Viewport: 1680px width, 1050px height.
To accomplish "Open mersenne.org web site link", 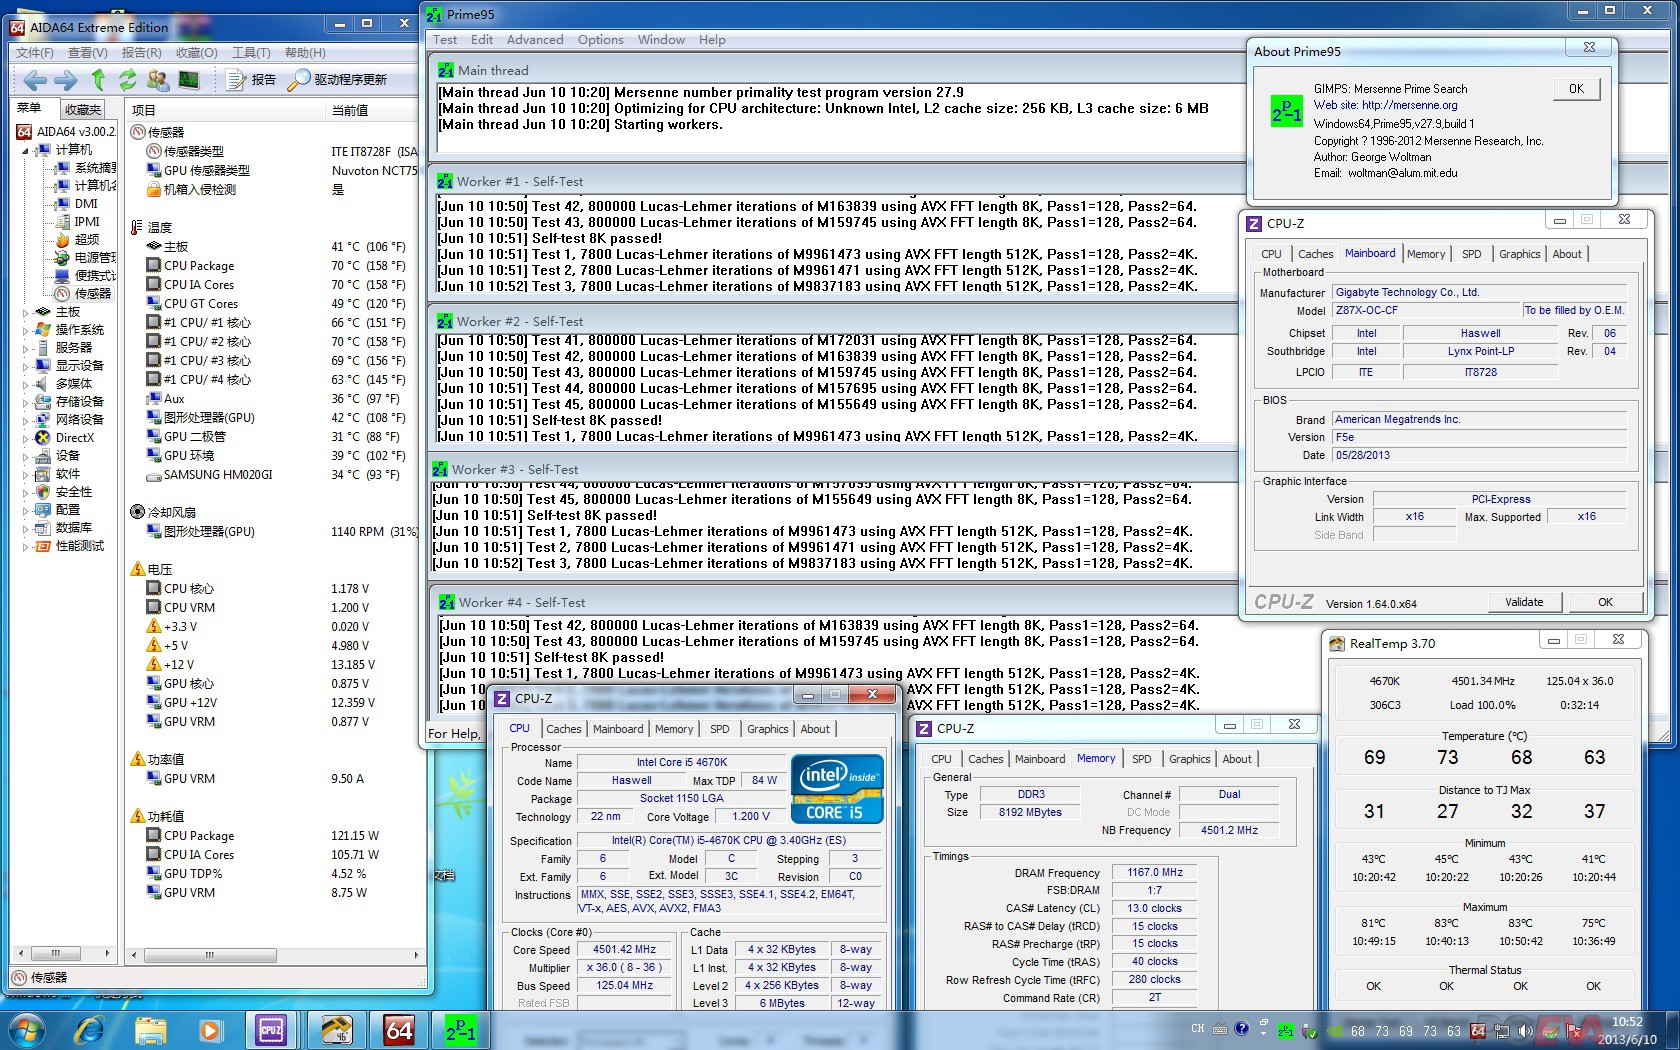I will point(1385,105).
